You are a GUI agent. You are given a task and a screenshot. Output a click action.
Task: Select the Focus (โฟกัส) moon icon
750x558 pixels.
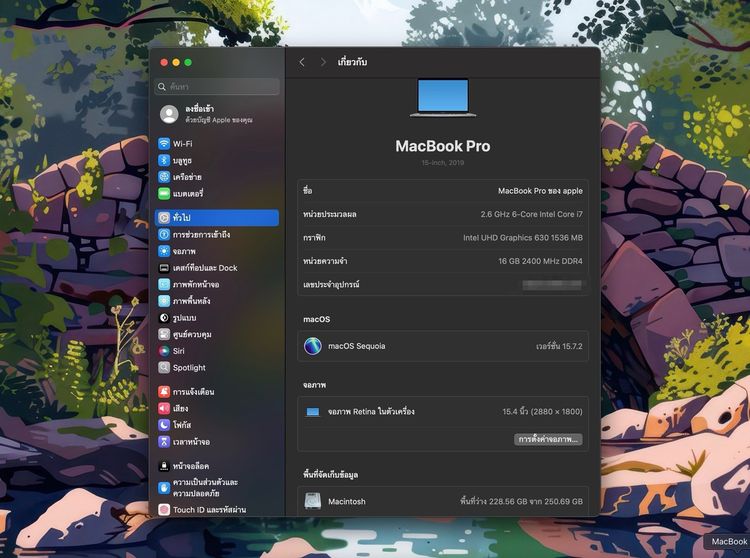point(164,425)
